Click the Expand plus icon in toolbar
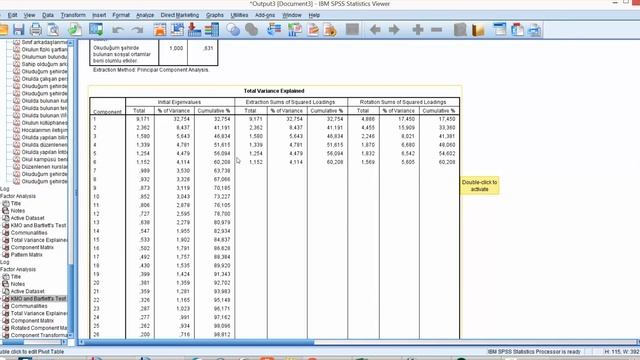The height and width of the screenshot is (360, 640). [x=418, y=30]
